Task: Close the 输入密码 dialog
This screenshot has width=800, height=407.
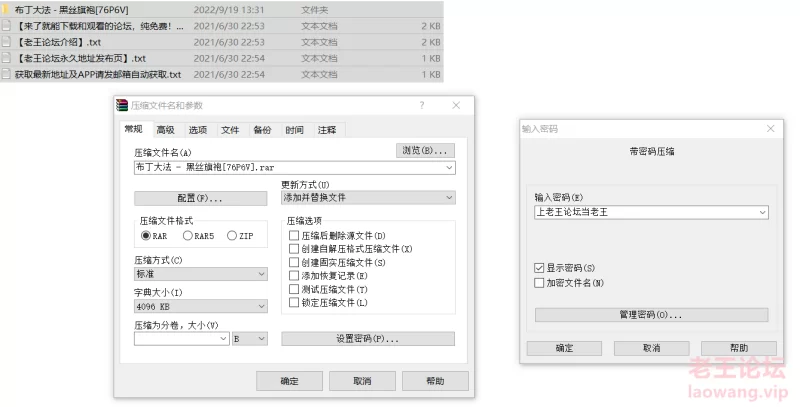Action: tap(770, 129)
